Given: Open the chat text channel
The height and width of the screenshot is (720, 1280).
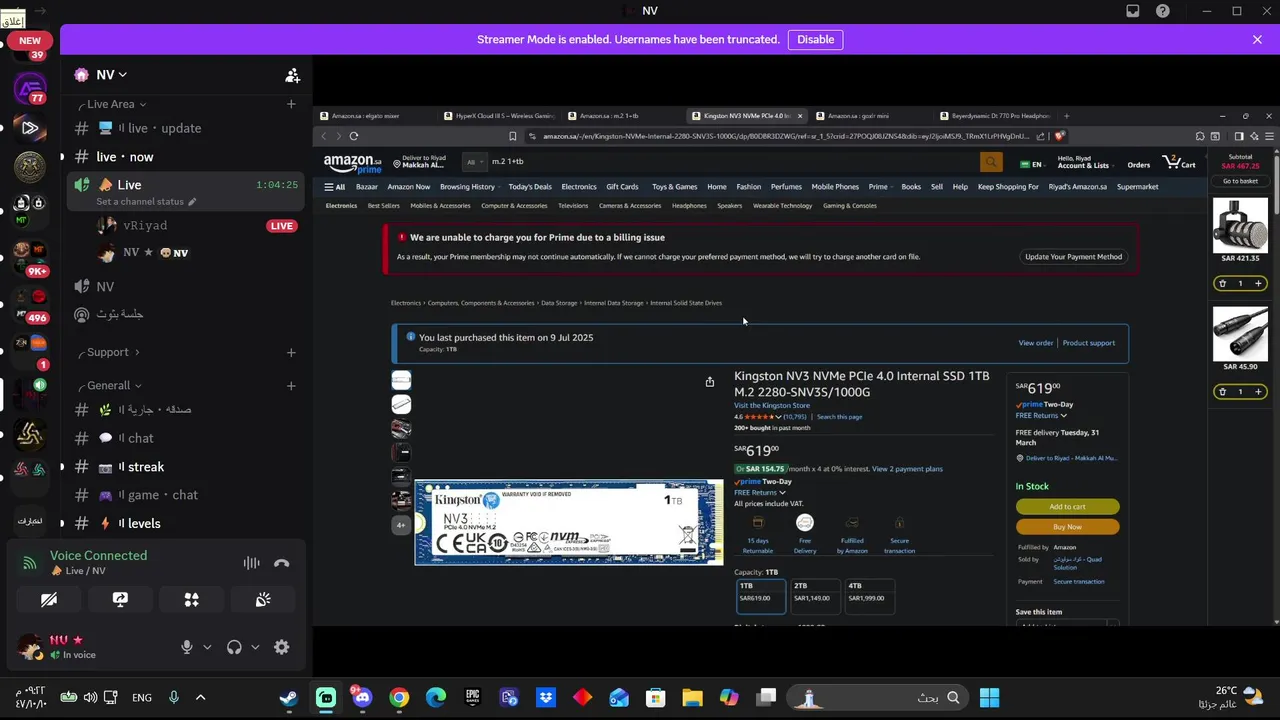Looking at the screenshot, I should pos(186,438).
